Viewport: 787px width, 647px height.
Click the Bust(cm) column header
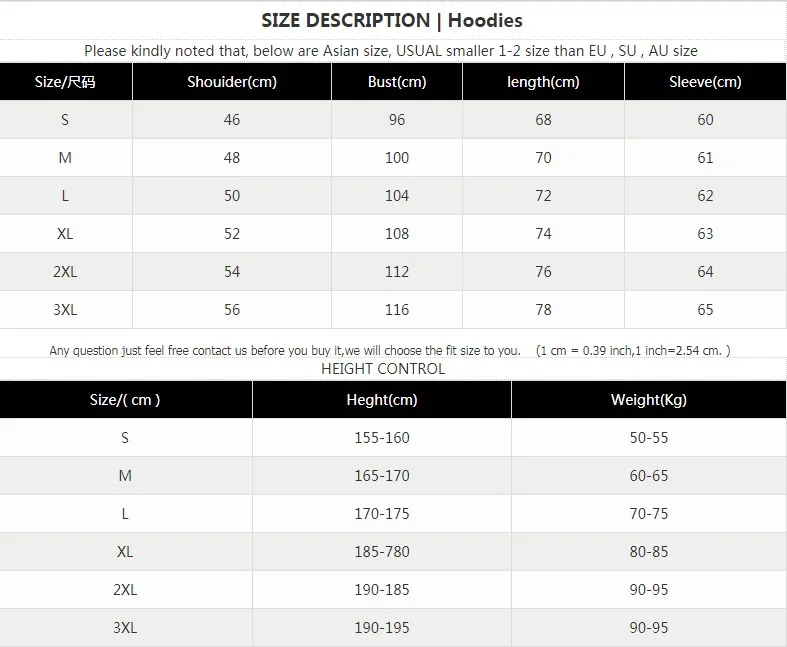click(397, 82)
